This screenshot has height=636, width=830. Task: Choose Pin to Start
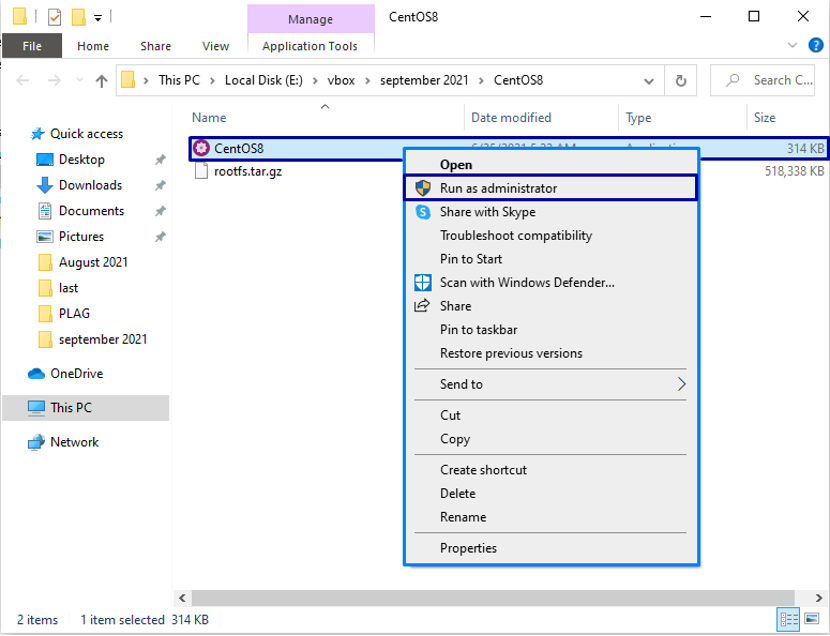[551, 259]
